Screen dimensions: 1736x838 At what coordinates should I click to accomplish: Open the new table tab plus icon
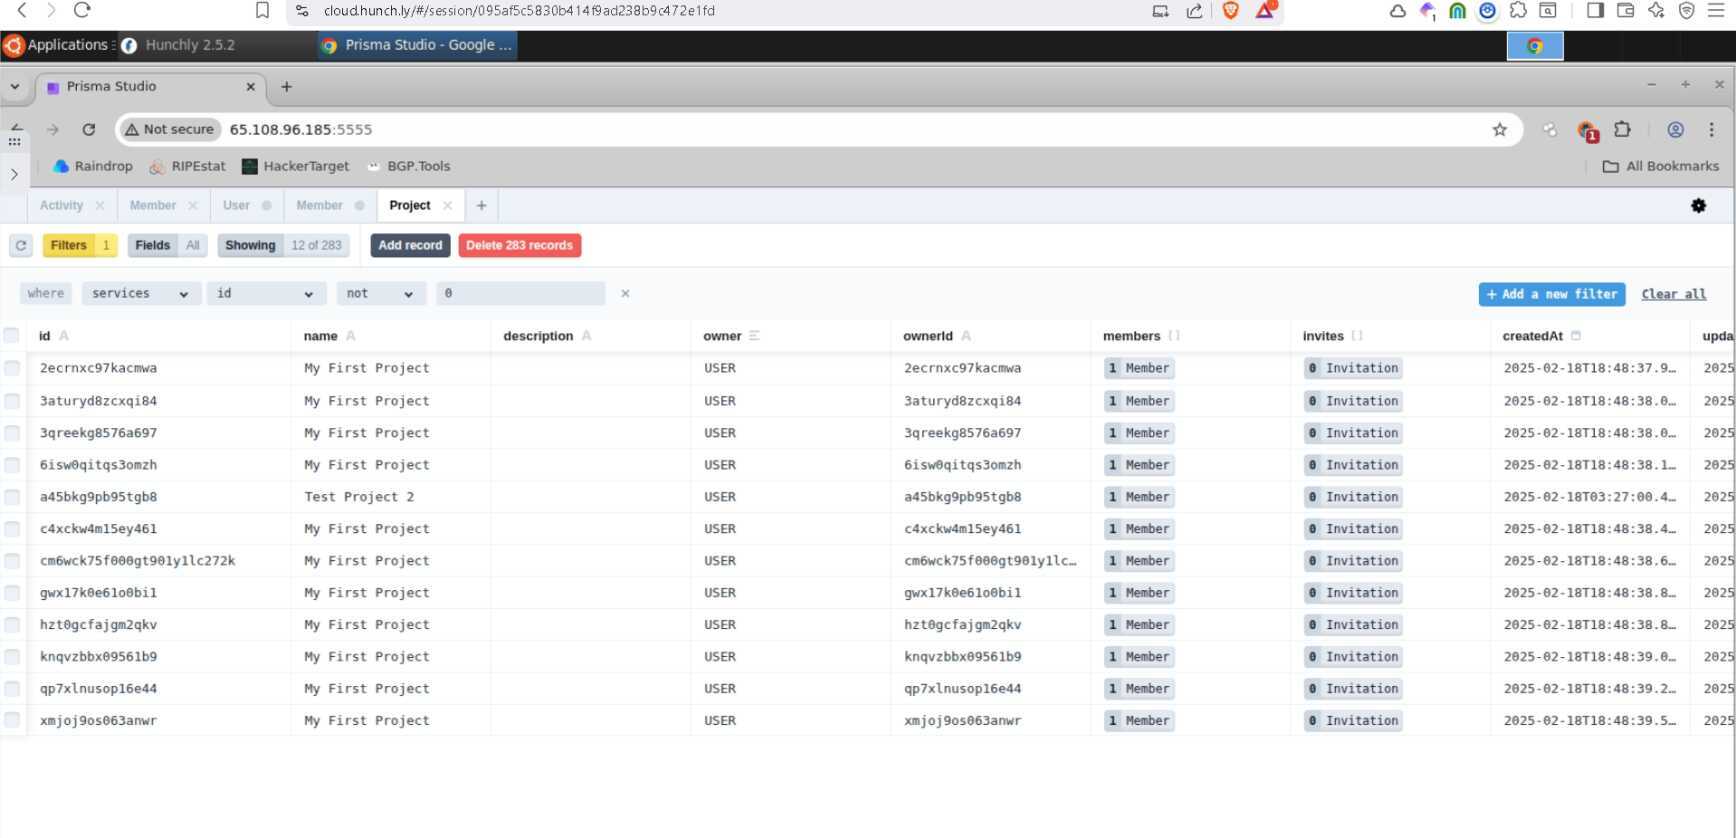481,206
